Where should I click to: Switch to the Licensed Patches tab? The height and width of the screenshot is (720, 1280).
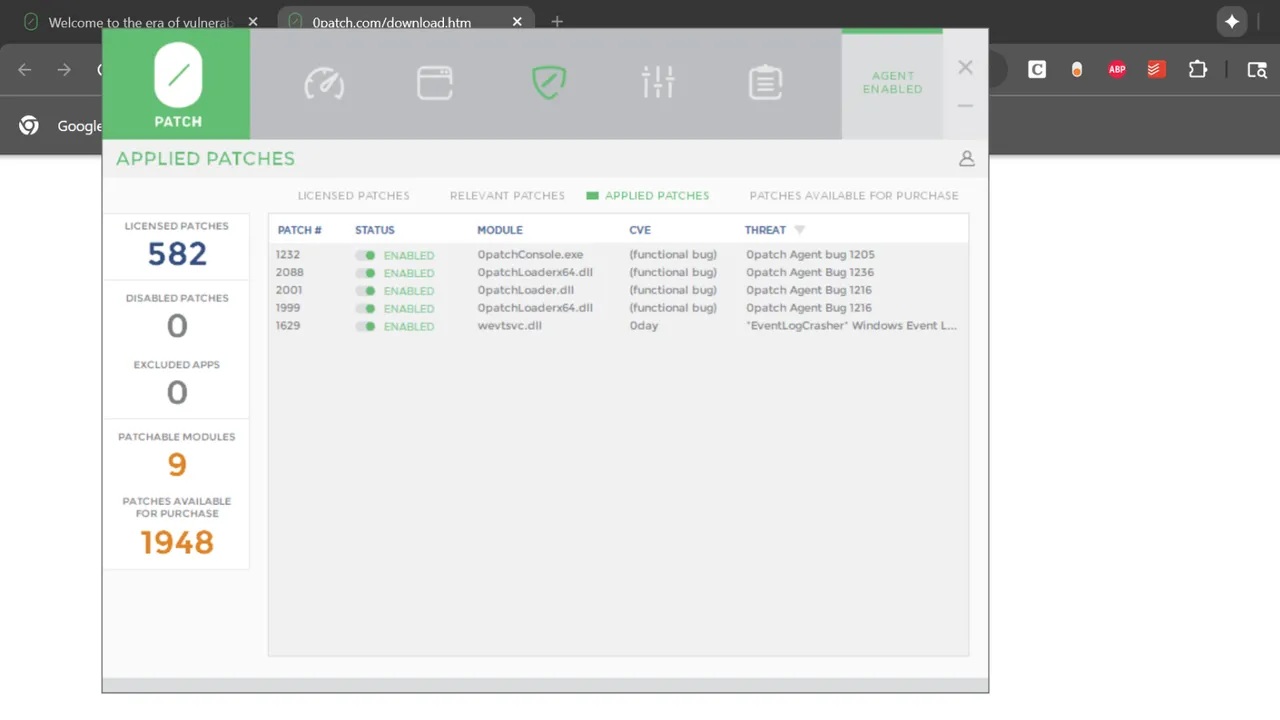coord(353,196)
